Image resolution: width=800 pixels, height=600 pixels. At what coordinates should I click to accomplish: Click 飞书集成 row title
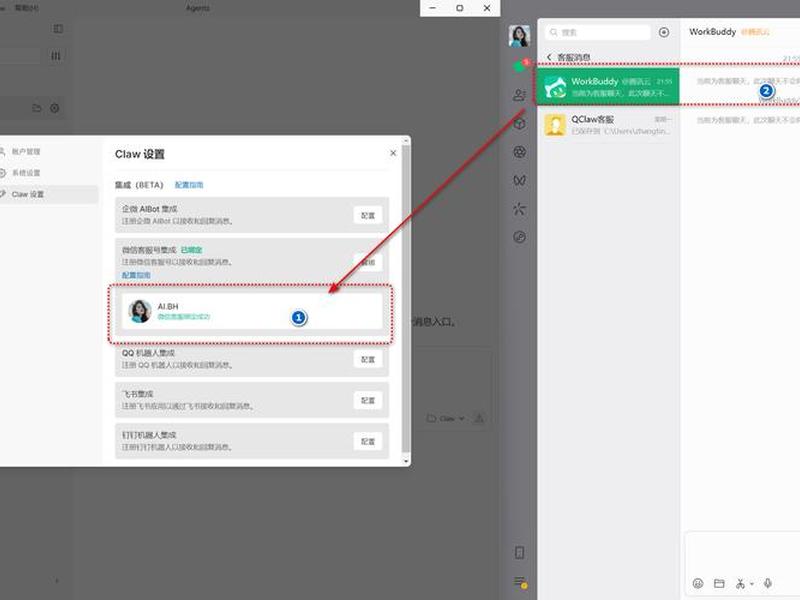[x=137, y=393]
